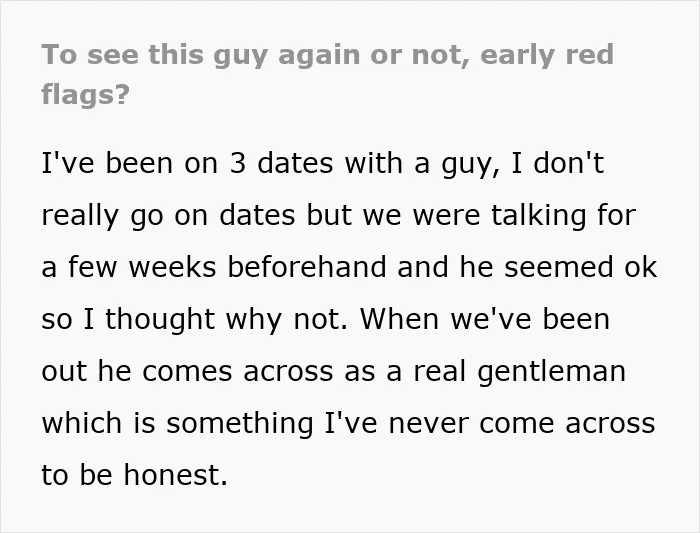The image size is (700, 533).
Task: Click the words 'real gentleman'
Action: (519, 372)
